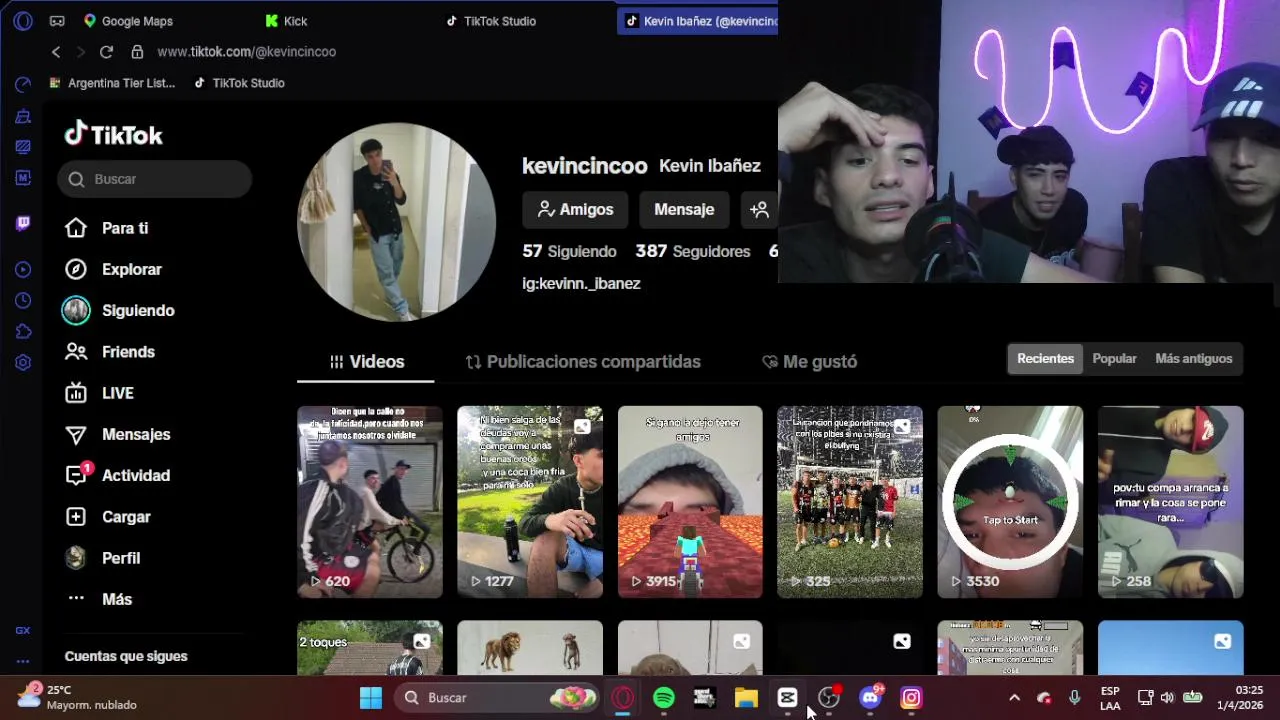
Task: Click the back navigation arrow
Action: [56, 52]
